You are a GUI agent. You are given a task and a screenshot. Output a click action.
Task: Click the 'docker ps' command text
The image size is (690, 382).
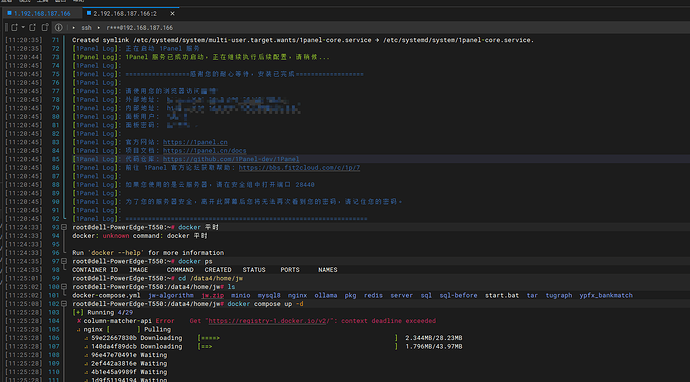[195, 261]
